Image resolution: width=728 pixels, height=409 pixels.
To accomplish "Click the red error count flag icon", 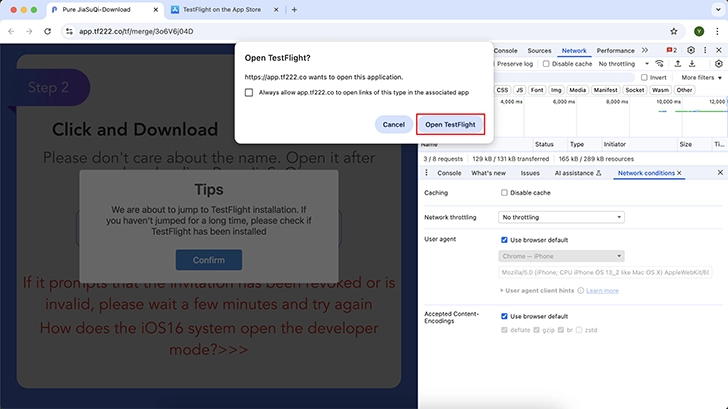I will click(x=671, y=50).
